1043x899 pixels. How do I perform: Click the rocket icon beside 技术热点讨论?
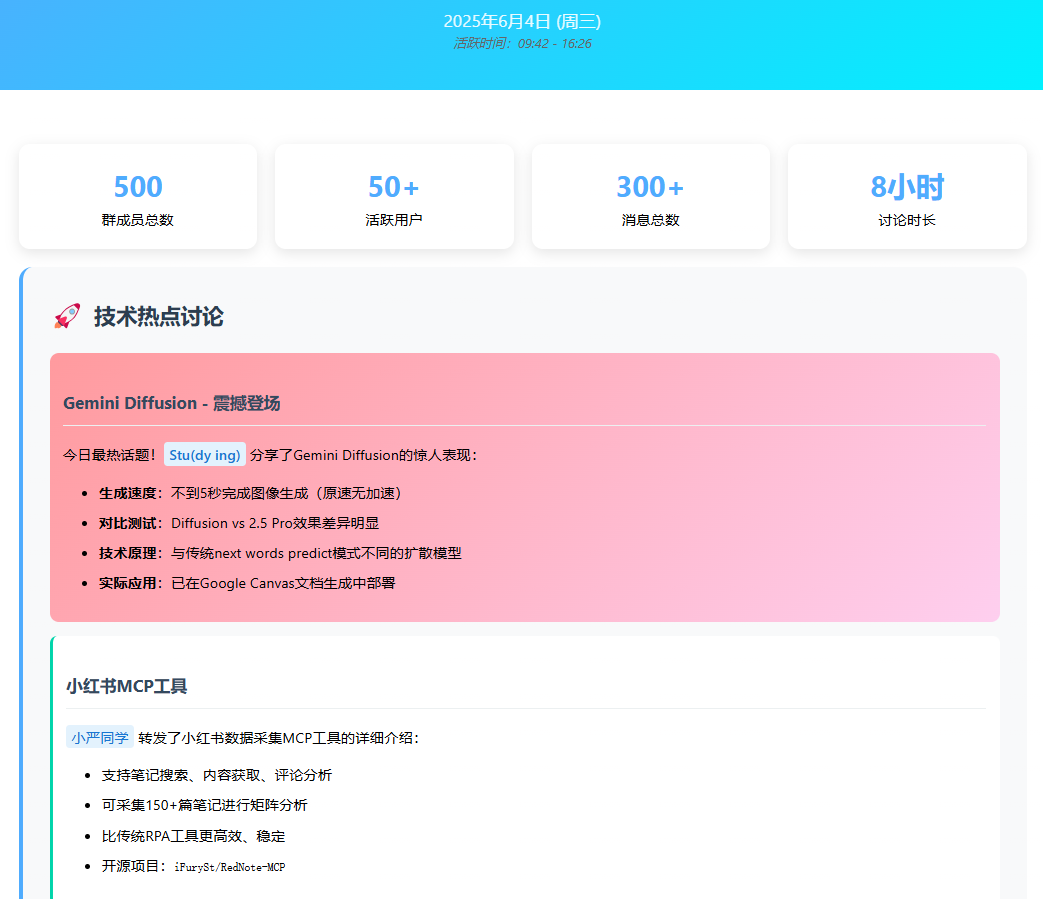[67, 317]
